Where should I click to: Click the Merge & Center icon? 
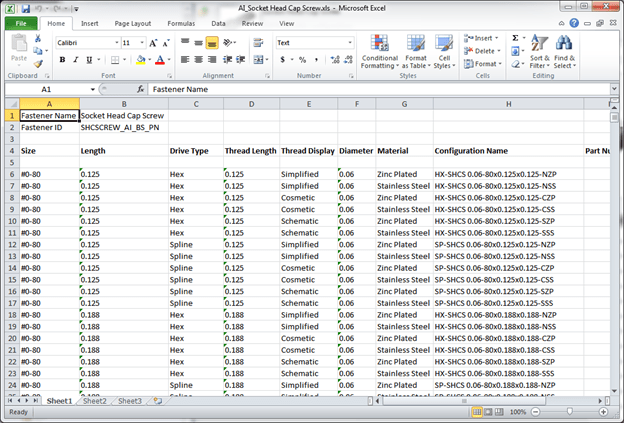point(258,60)
